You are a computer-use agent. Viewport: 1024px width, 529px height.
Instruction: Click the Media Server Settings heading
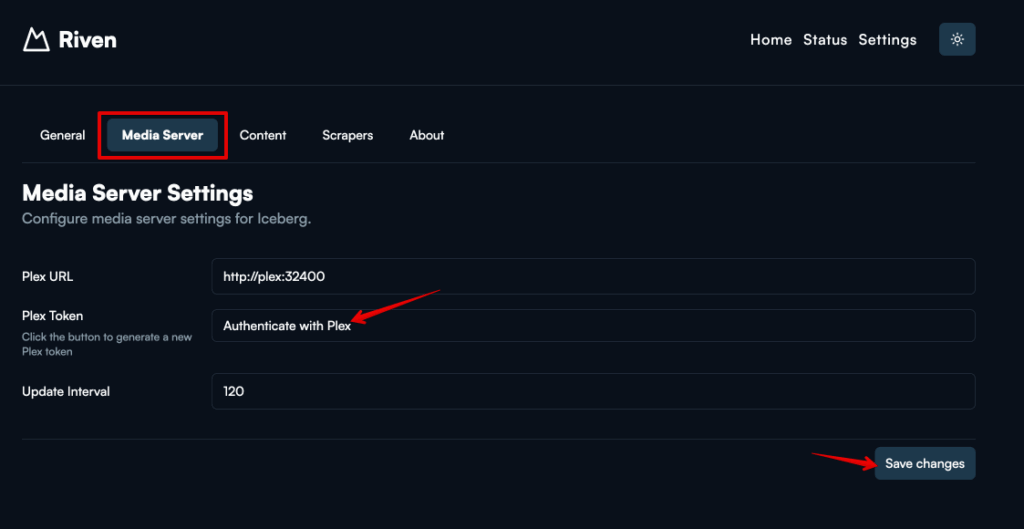point(138,193)
